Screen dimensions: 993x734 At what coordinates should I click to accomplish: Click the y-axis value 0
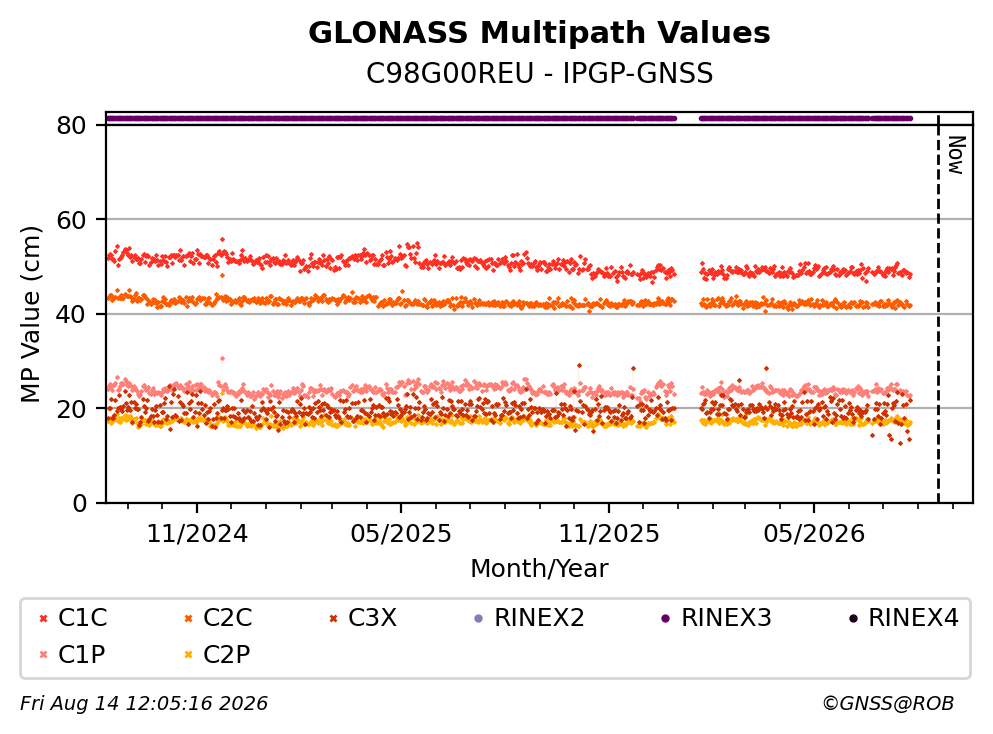80,503
